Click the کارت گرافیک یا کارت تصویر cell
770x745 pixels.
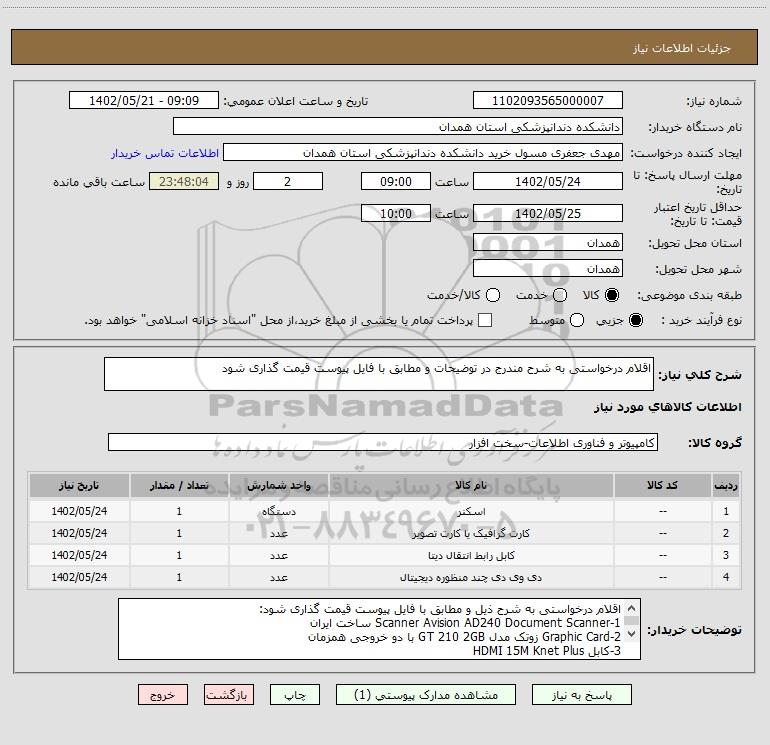click(x=471, y=533)
